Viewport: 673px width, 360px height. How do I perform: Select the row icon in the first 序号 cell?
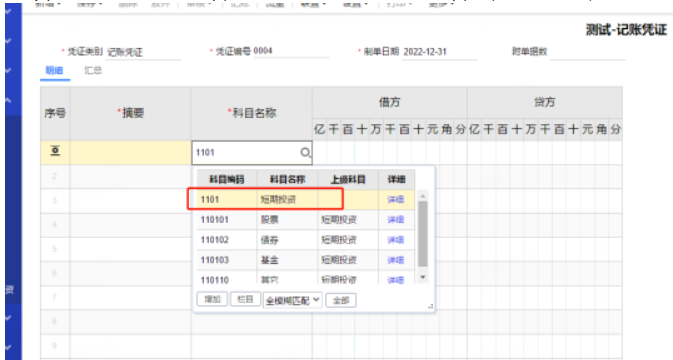point(55,151)
